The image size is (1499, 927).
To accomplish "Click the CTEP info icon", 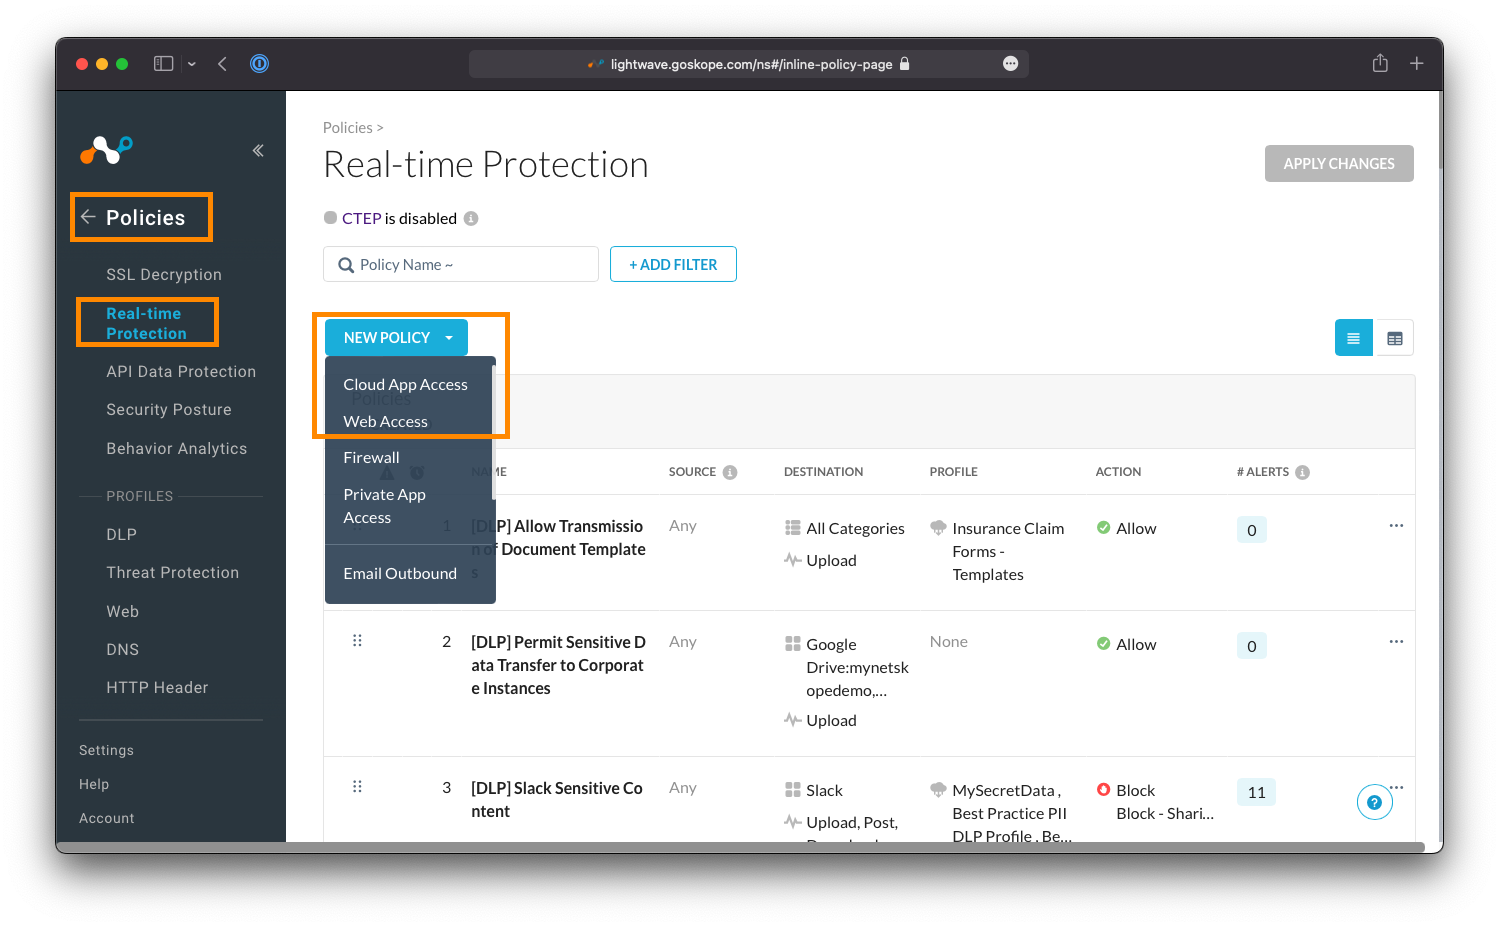I will (x=471, y=219).
